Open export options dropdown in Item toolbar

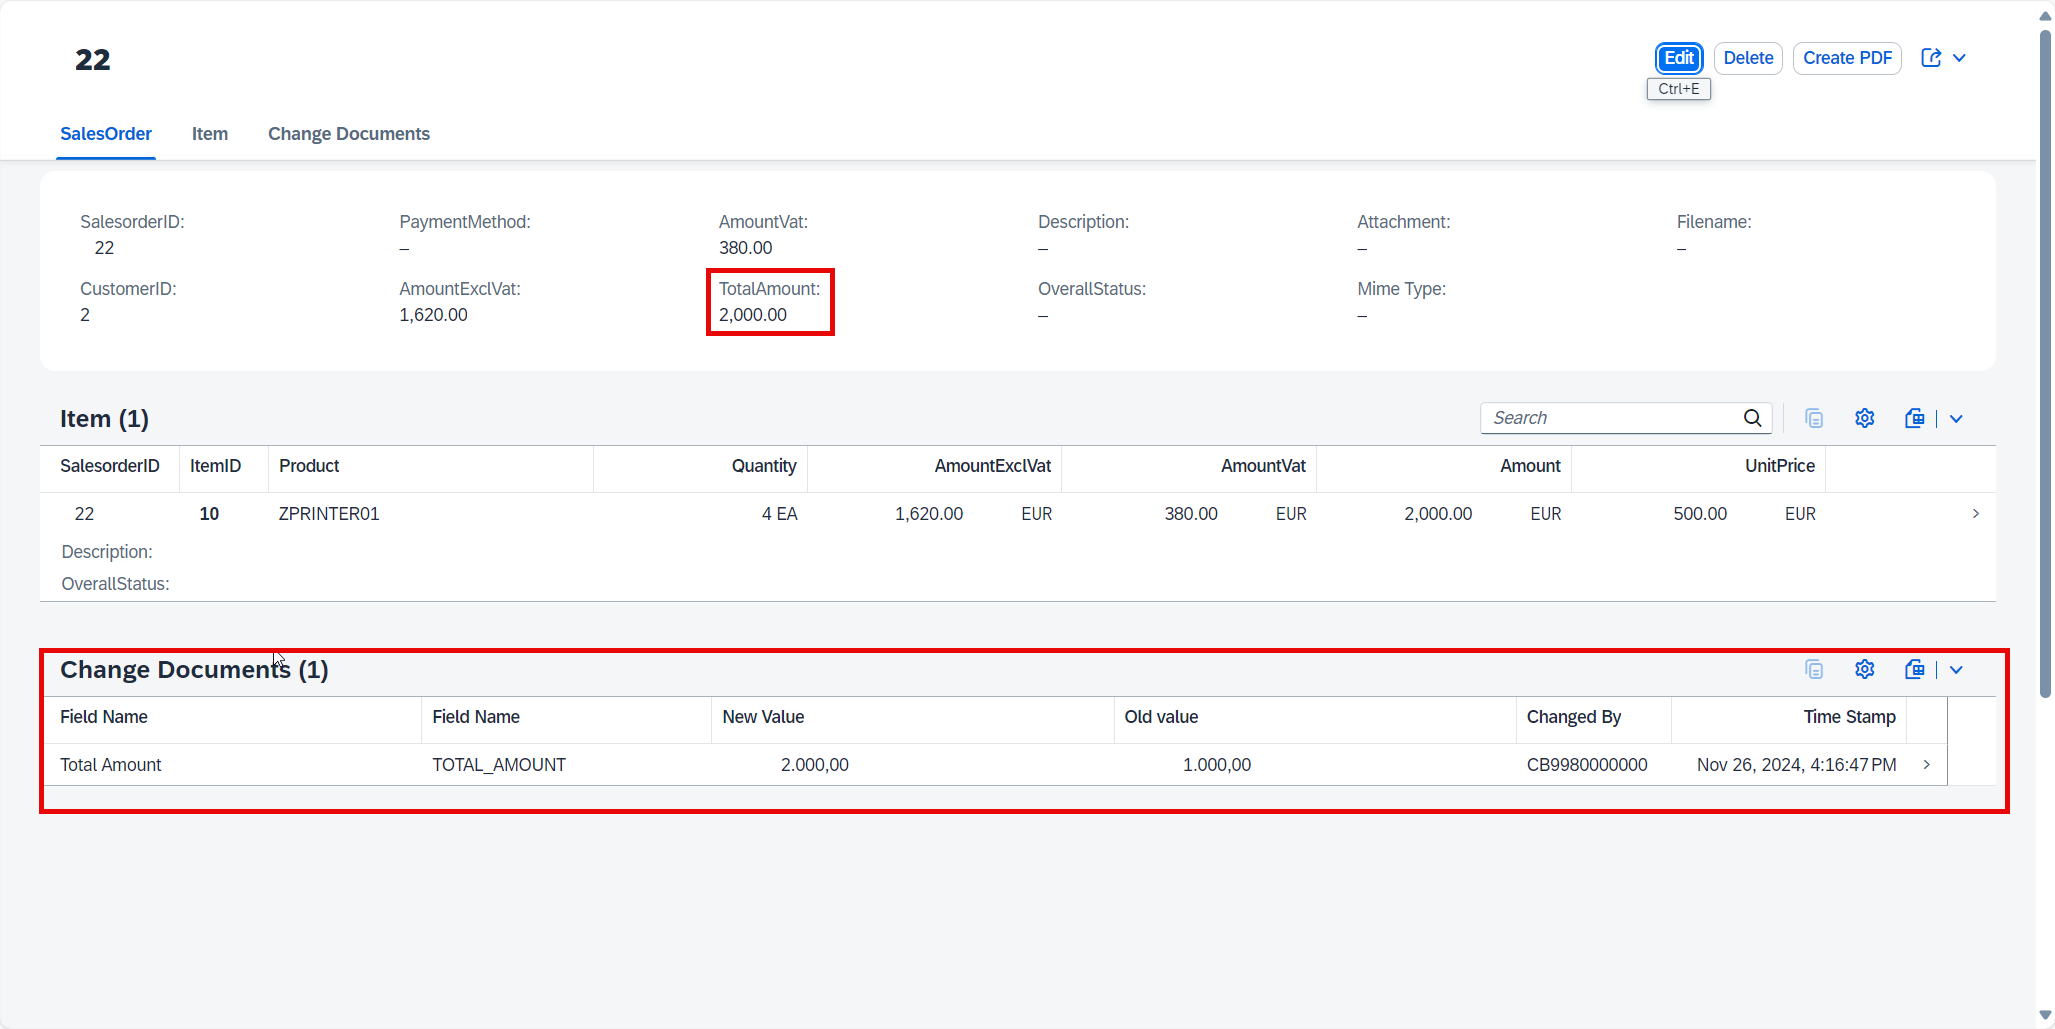(x=1956, y=419)
